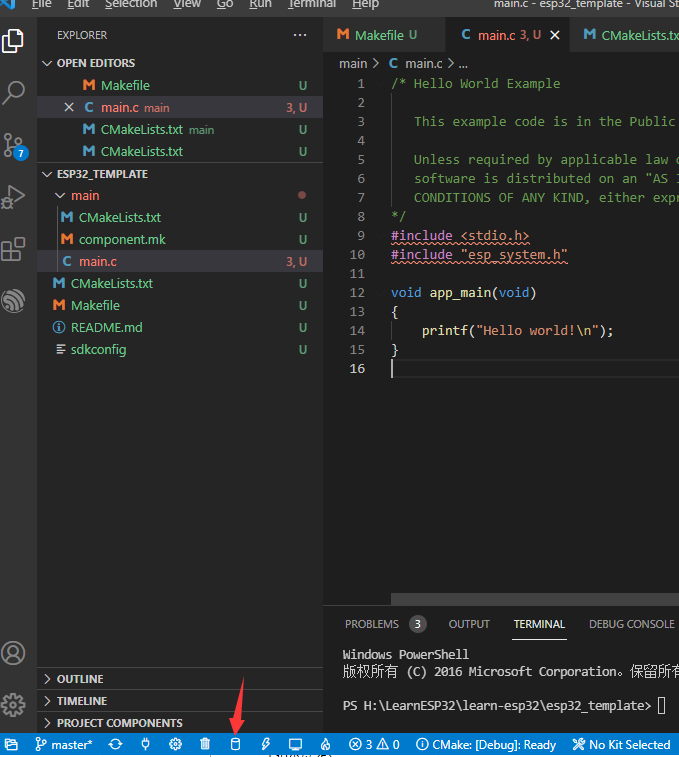Click the ESP-IDF project folder status icon

pyautogui.click(x=11, y=744)
